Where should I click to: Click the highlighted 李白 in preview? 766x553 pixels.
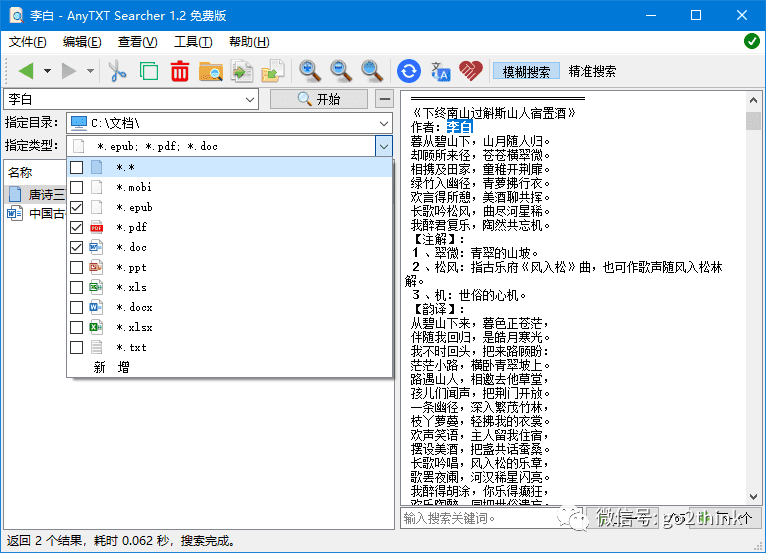coord(459,127)
